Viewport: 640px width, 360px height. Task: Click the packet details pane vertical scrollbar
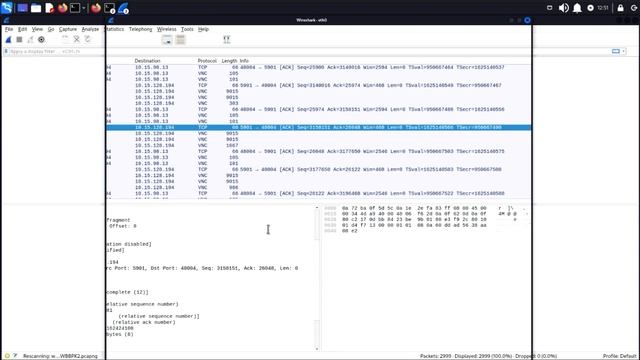(x=317, y=279)
